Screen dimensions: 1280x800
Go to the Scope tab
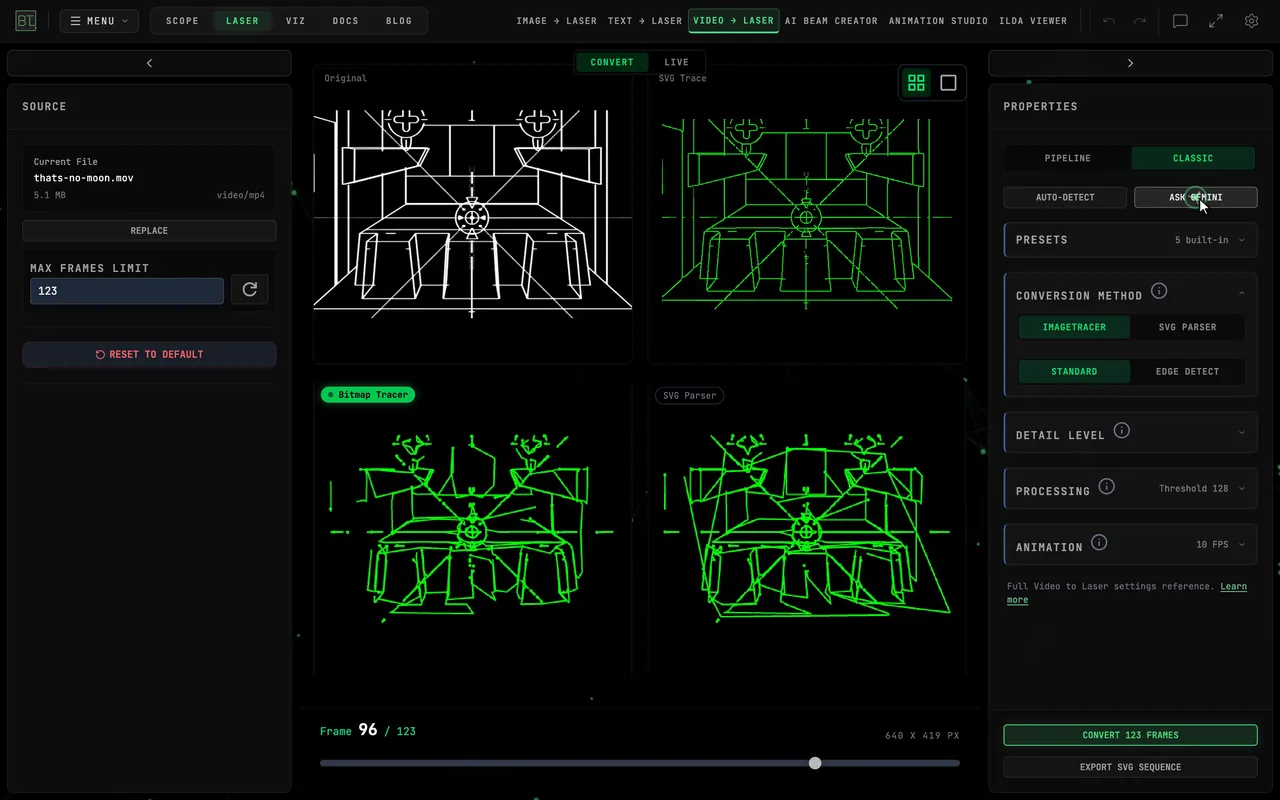[x=182, y=21]
